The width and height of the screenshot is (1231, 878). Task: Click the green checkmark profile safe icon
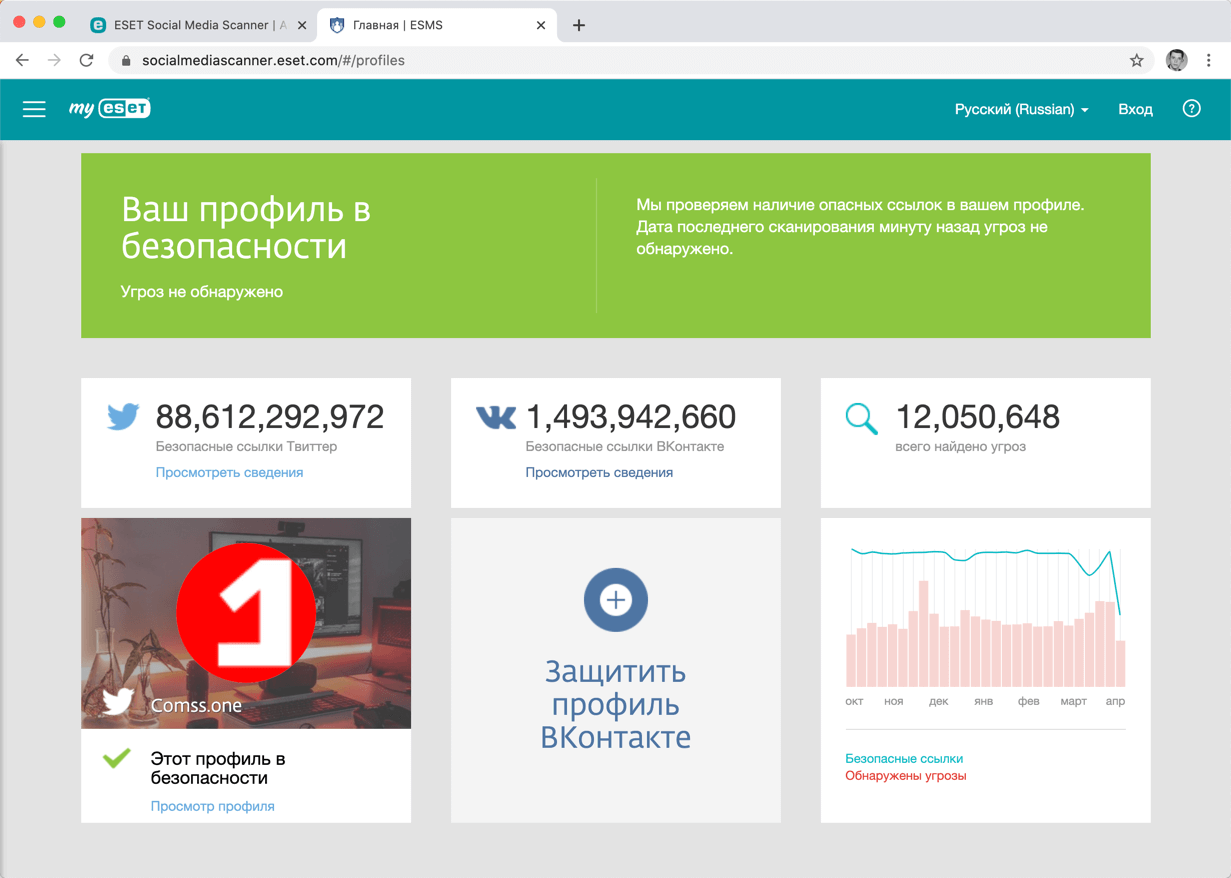[x=117, y=758]
